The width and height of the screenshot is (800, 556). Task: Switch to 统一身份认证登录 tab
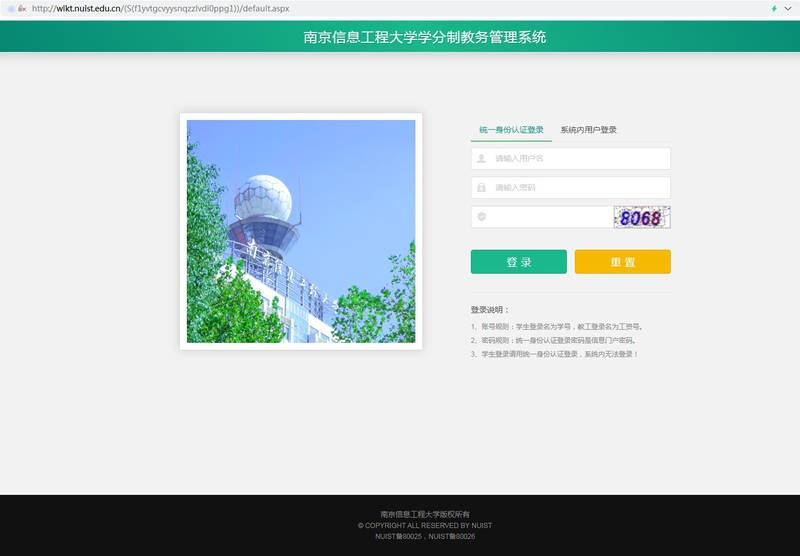[511, 130]
